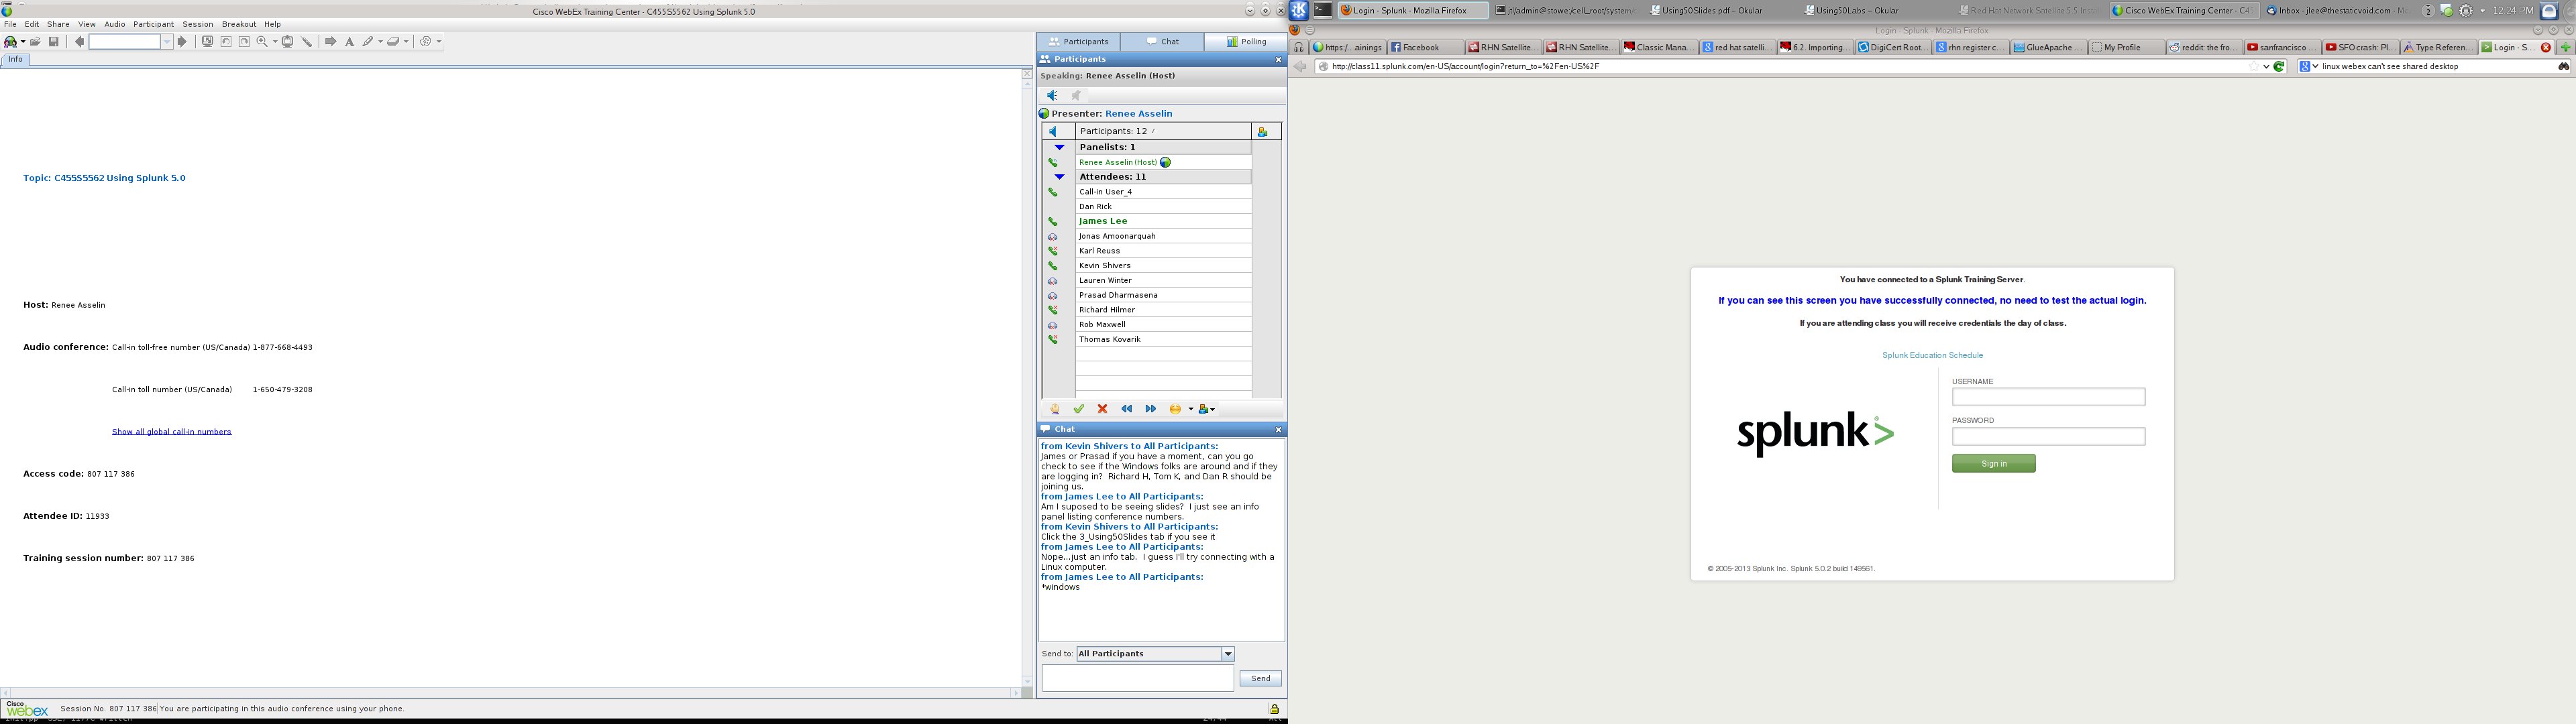Click the red No X feedback icon
Viewport: 2576px width, 724px height.
coord(1102,409)
